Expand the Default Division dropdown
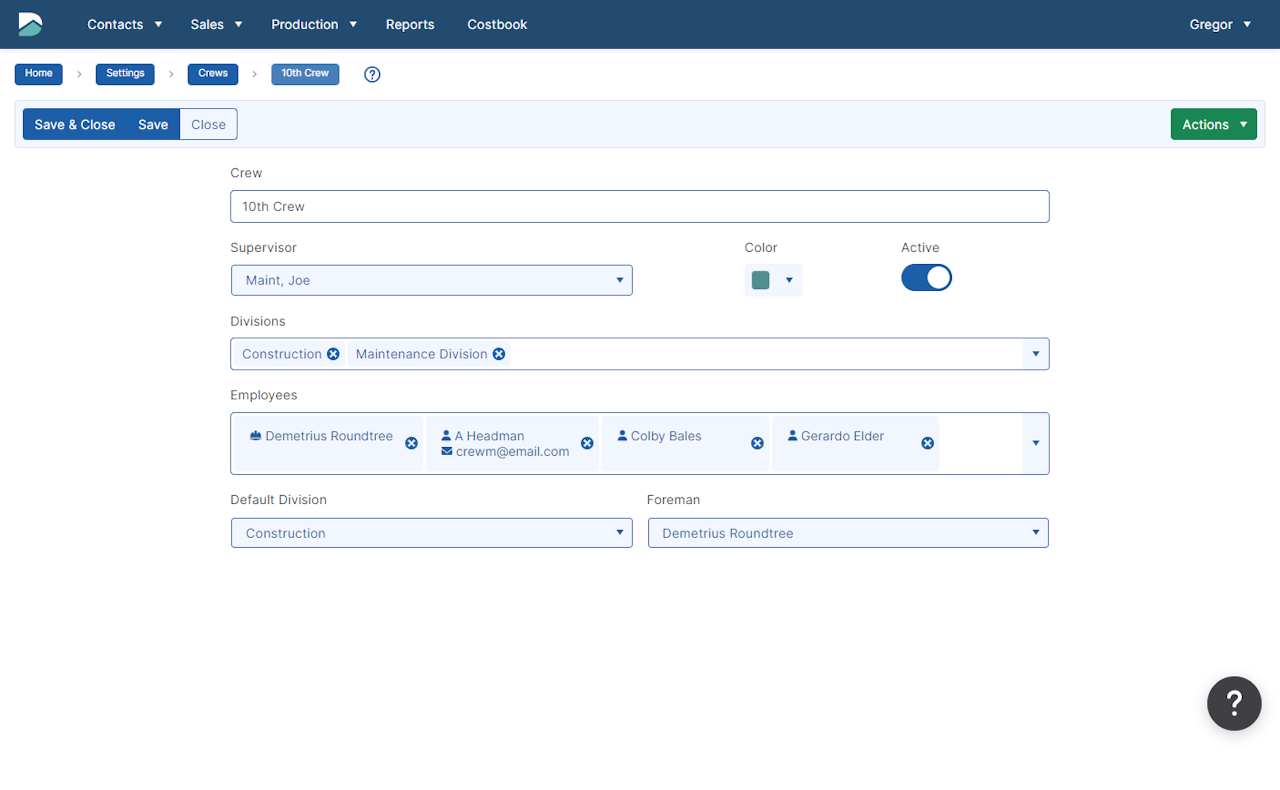The width and height of the screenshot is (1280, 790). (x=431, y=533)
